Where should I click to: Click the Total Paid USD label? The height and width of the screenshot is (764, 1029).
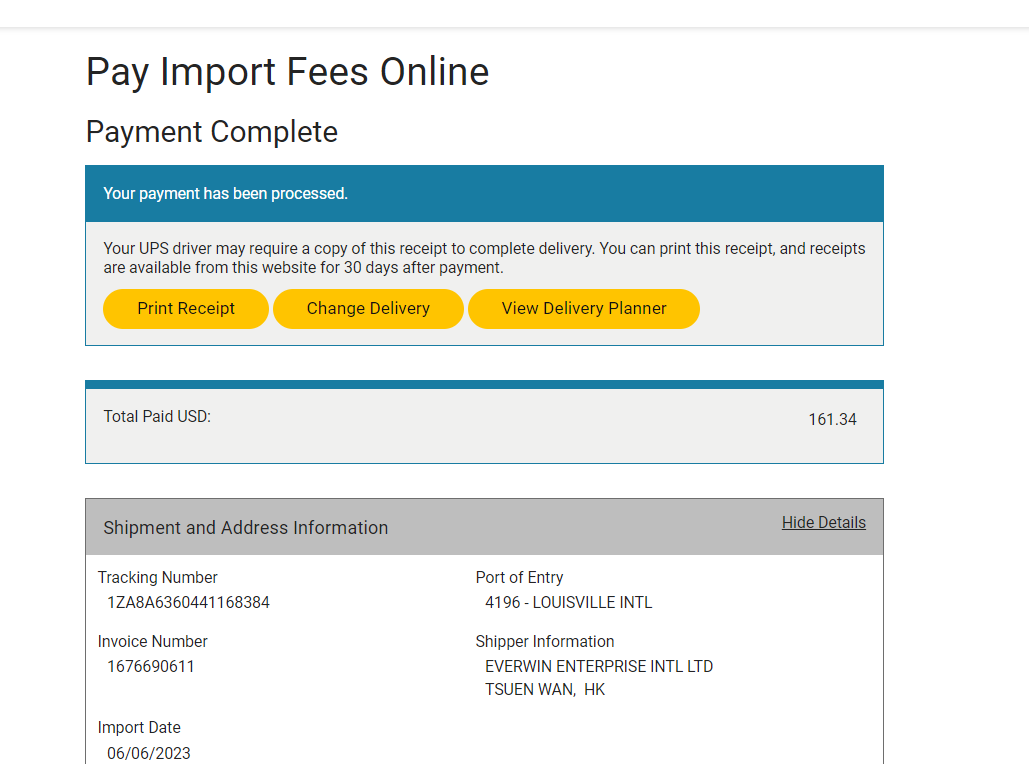[157, 417]
